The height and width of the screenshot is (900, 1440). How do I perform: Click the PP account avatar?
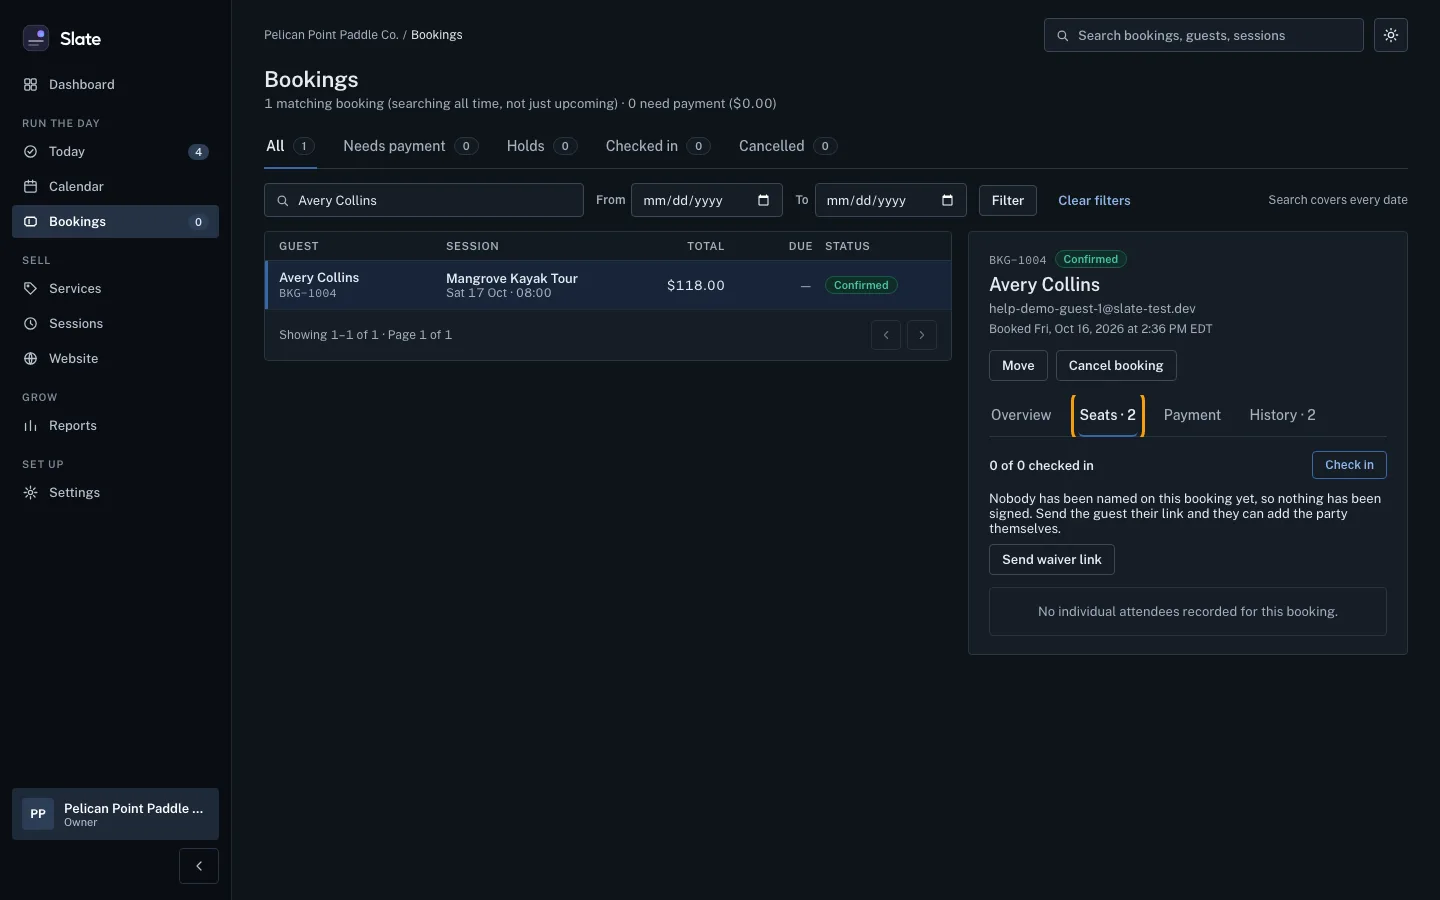coord(38,814)
